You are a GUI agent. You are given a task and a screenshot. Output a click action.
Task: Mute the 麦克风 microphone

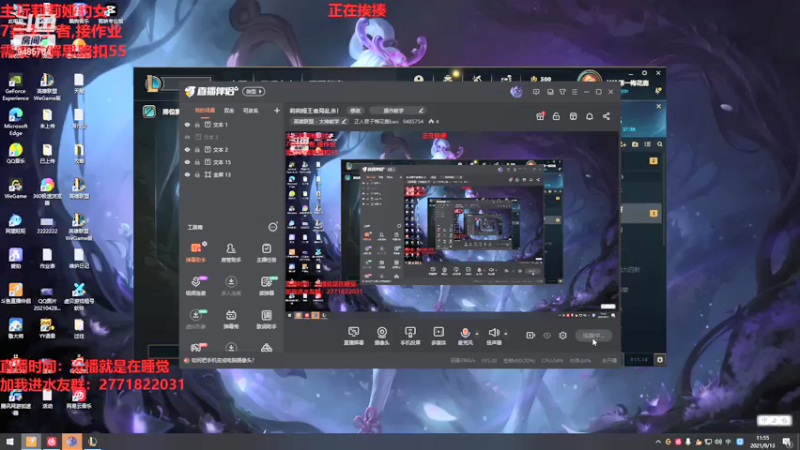[465, 336]
